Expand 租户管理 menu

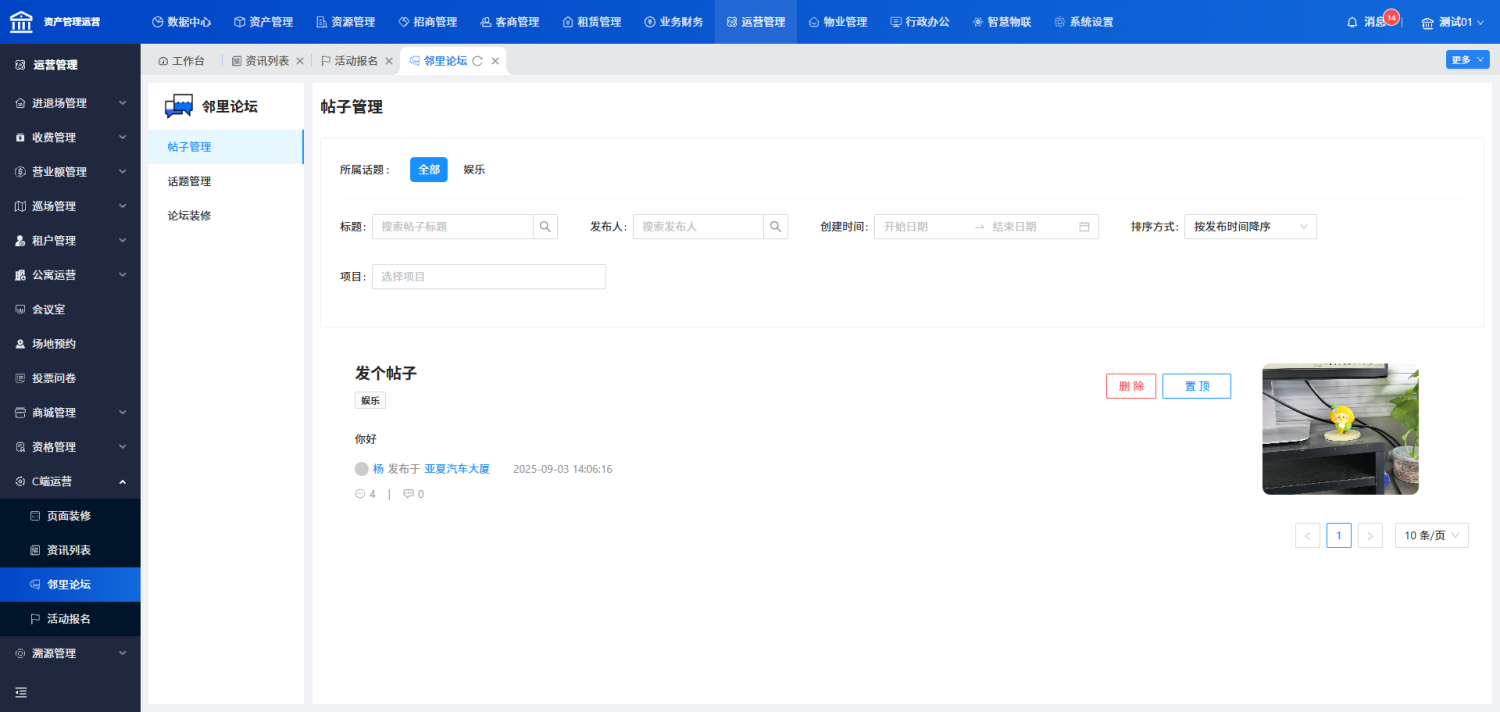click(70, 241)
